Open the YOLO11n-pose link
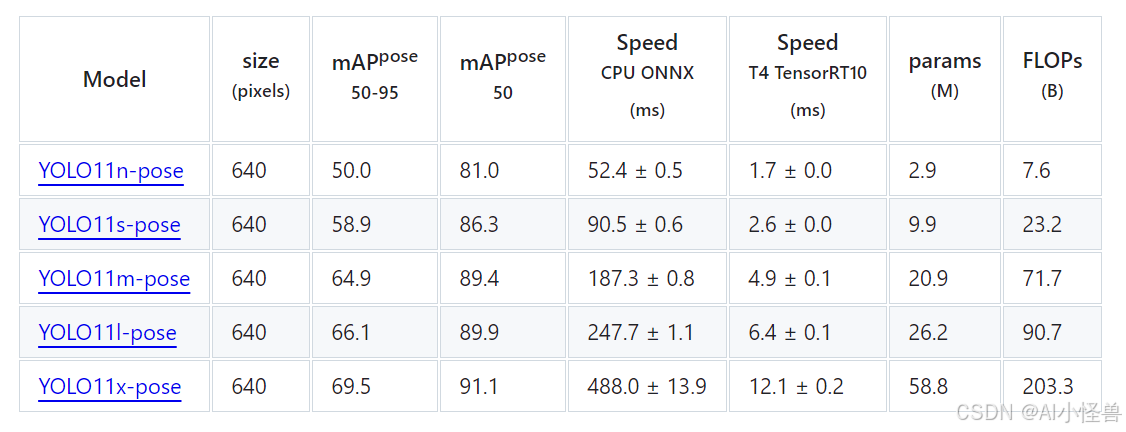Screen dimensions: 1126x432 111,172
